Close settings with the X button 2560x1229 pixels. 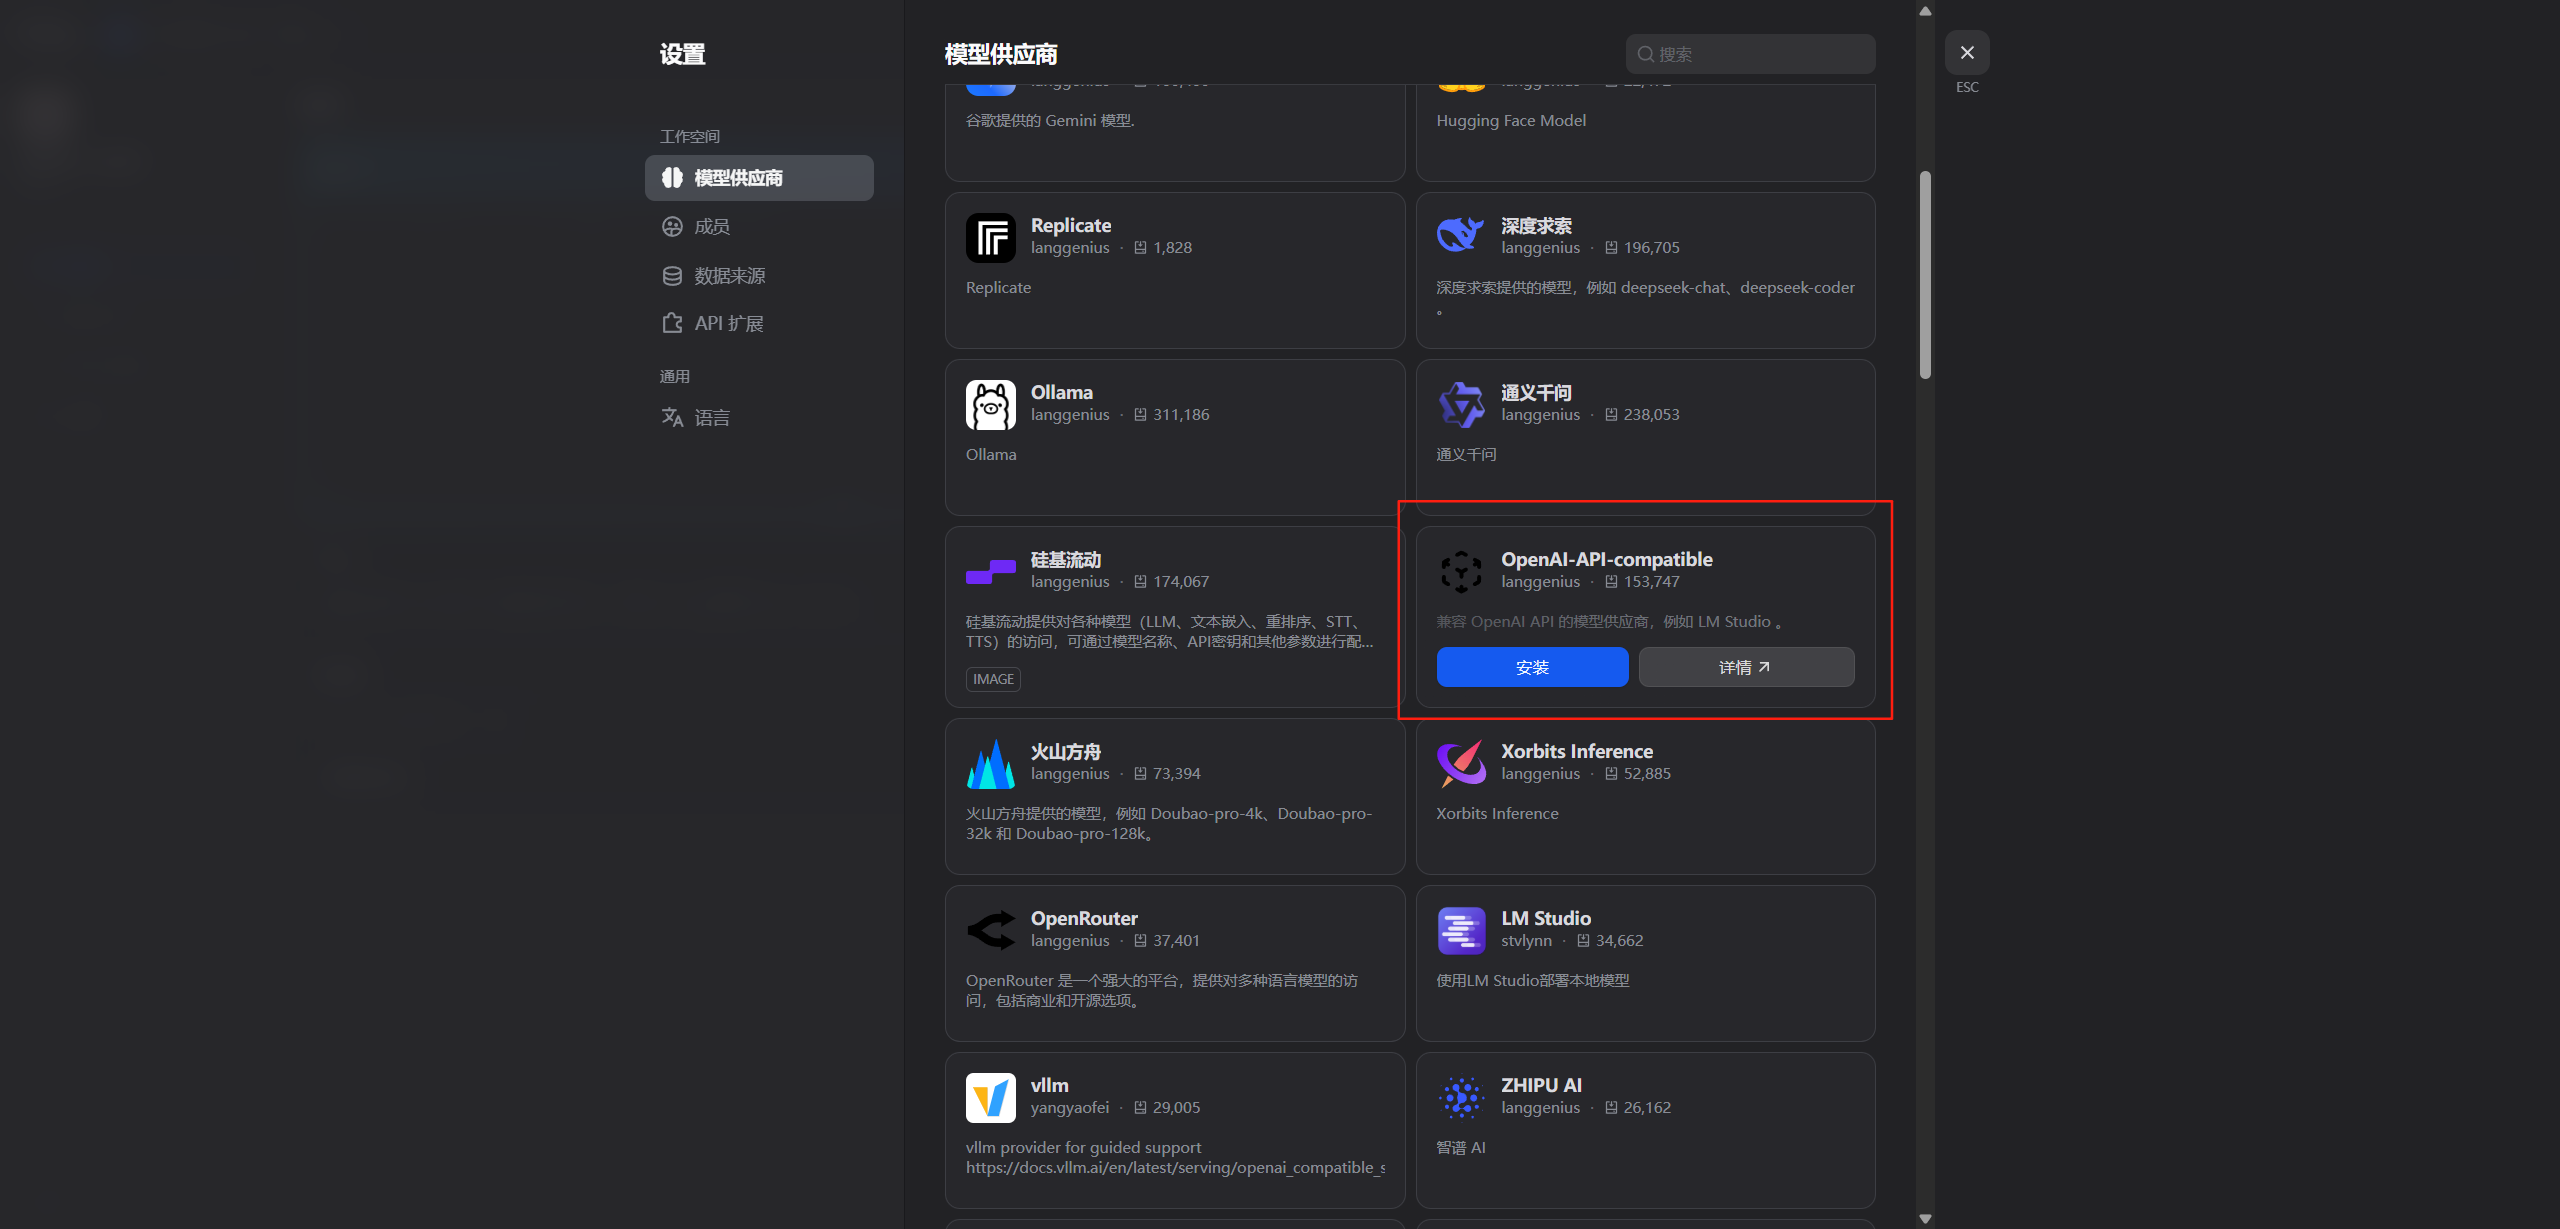point(1967,52)
